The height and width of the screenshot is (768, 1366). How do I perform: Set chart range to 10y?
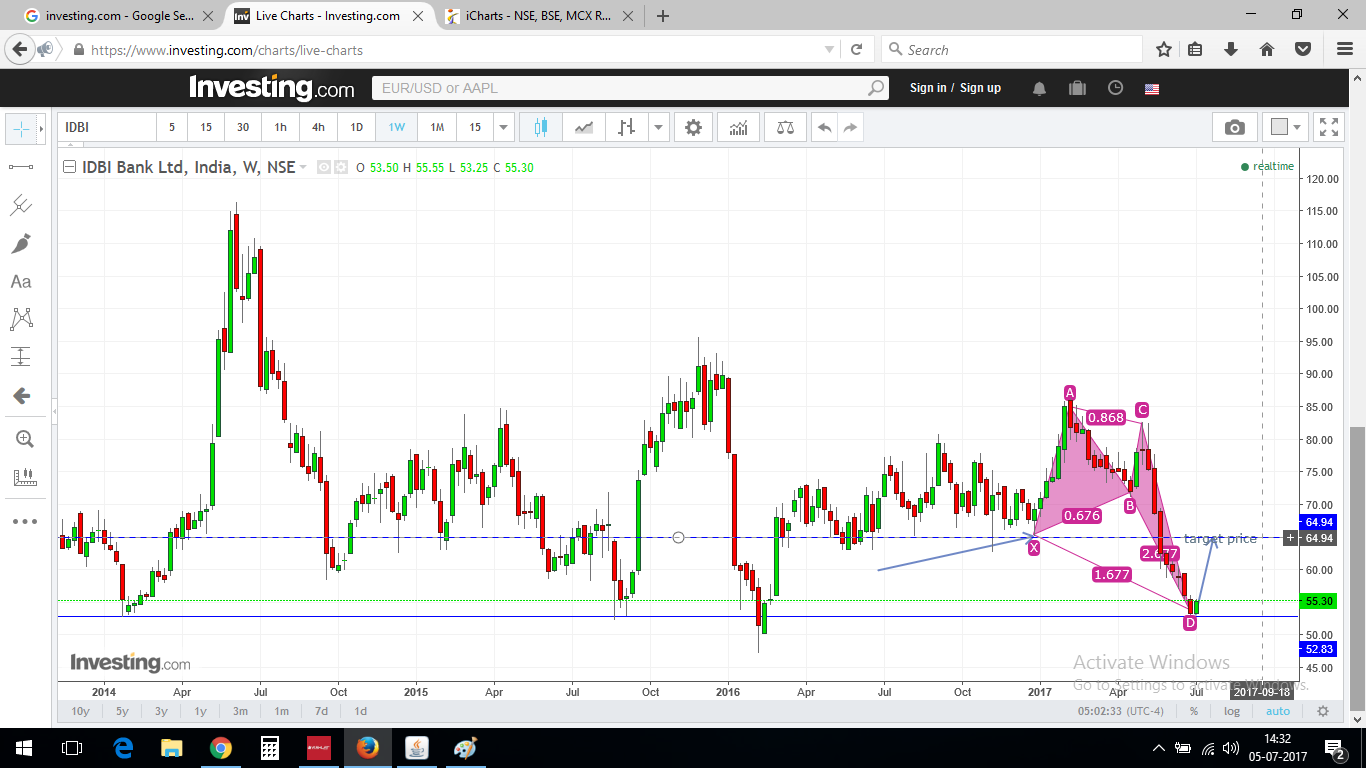coord(81,711)
